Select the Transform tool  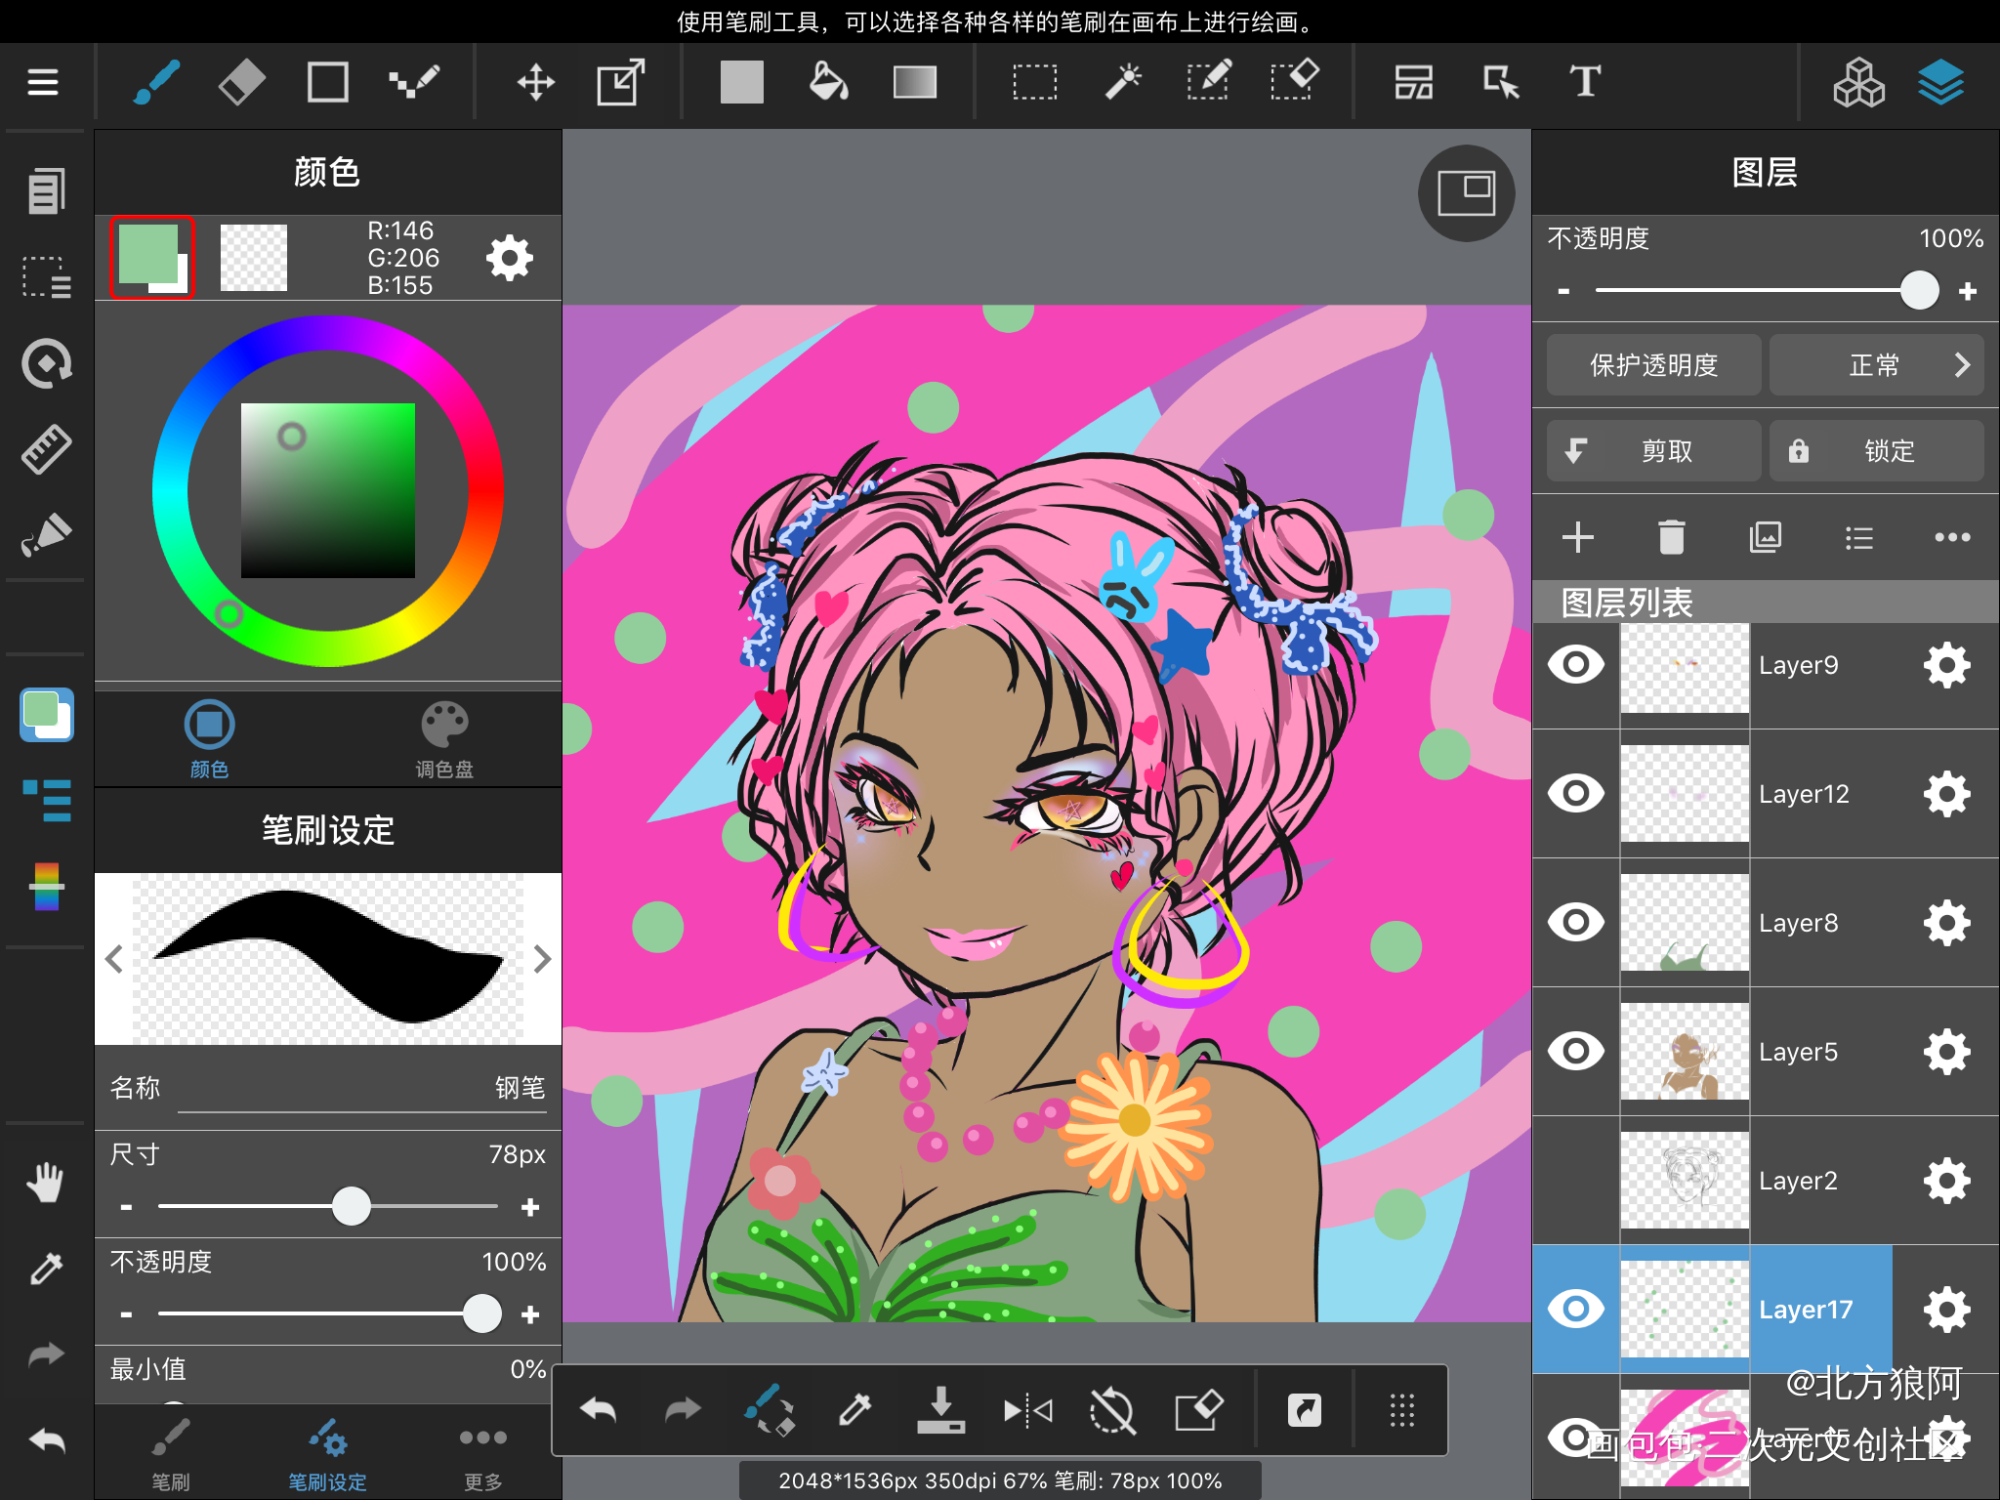[x=621, y=82]
